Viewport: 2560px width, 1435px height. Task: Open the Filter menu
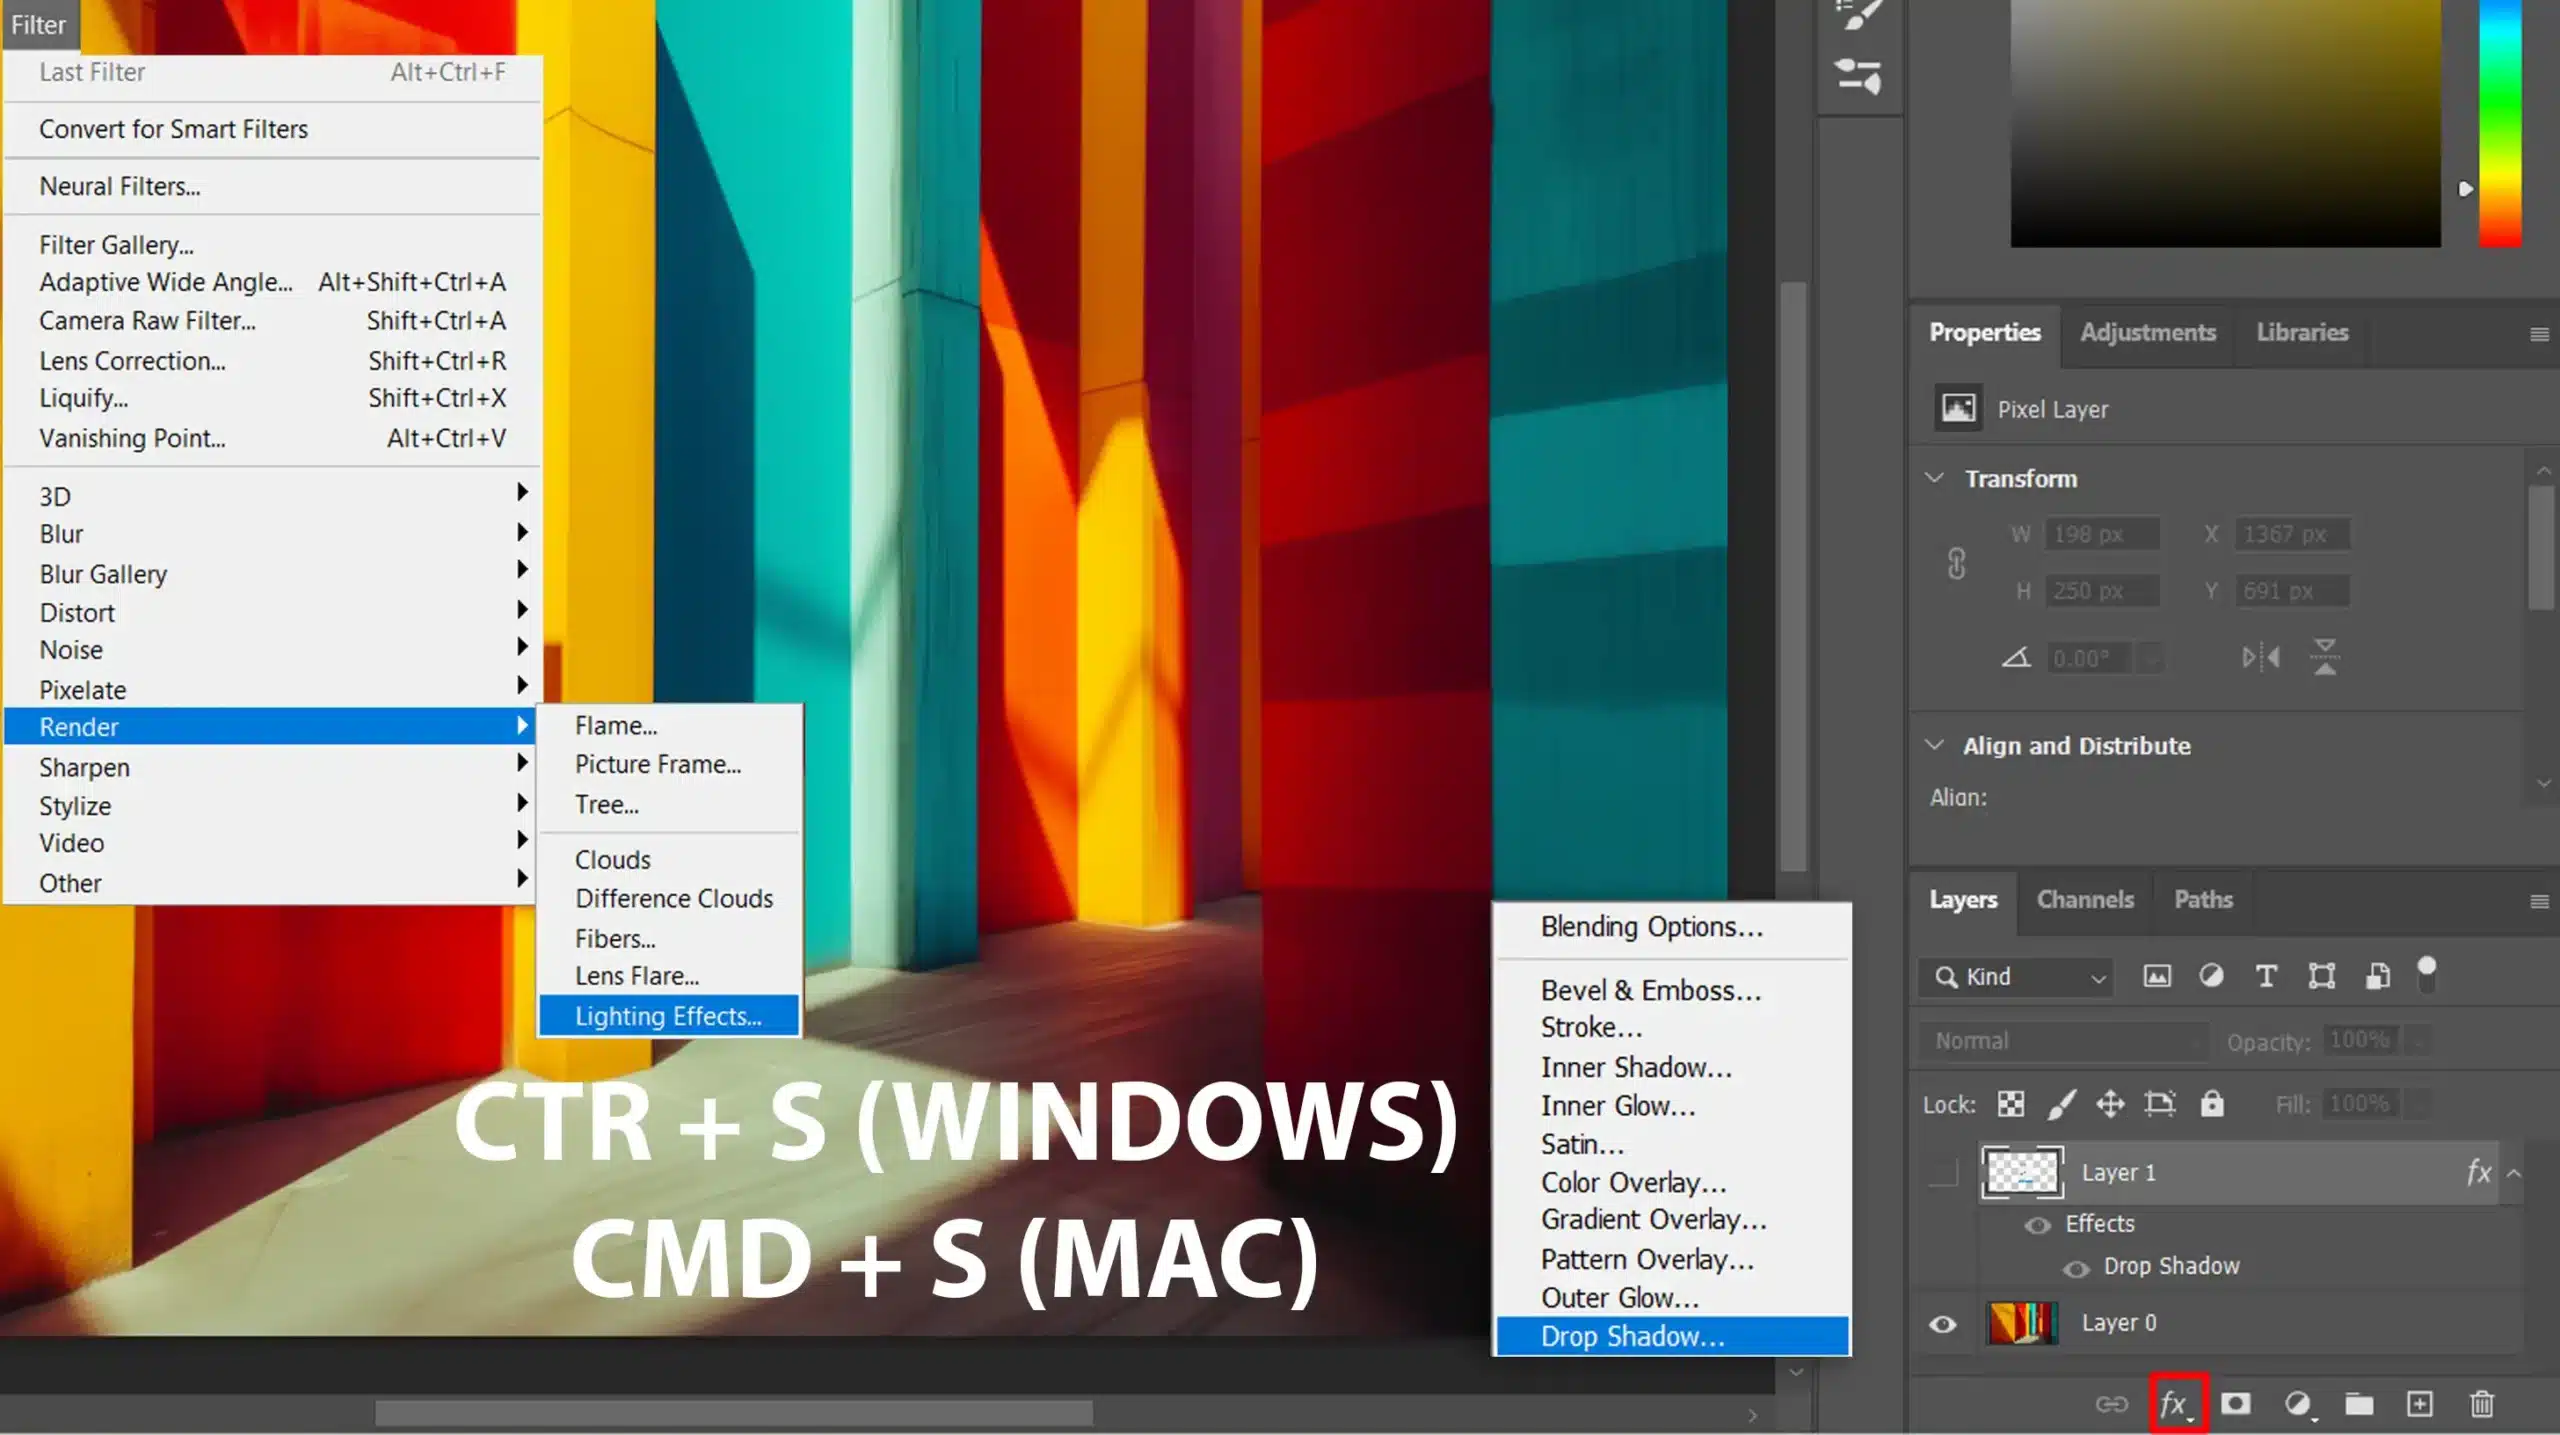(x=39, y=24)
